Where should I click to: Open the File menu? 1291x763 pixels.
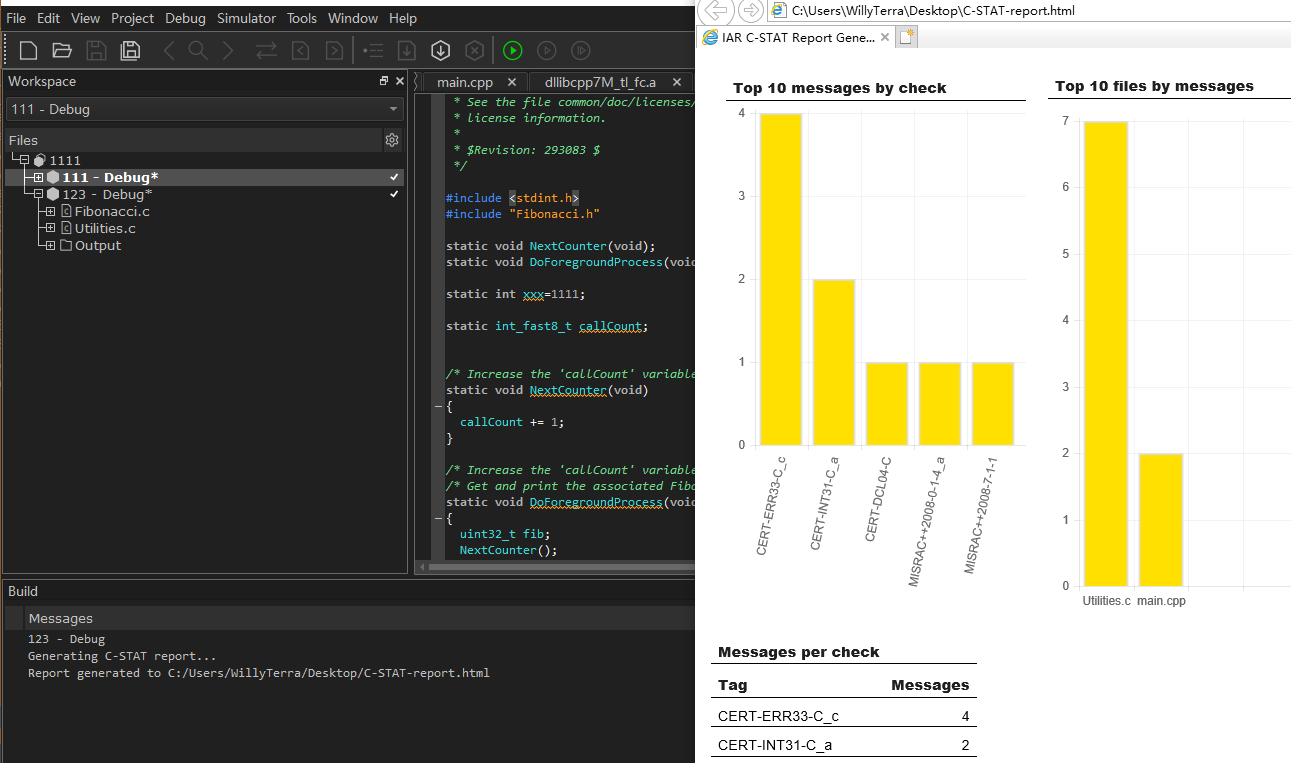tap(16, 18)
